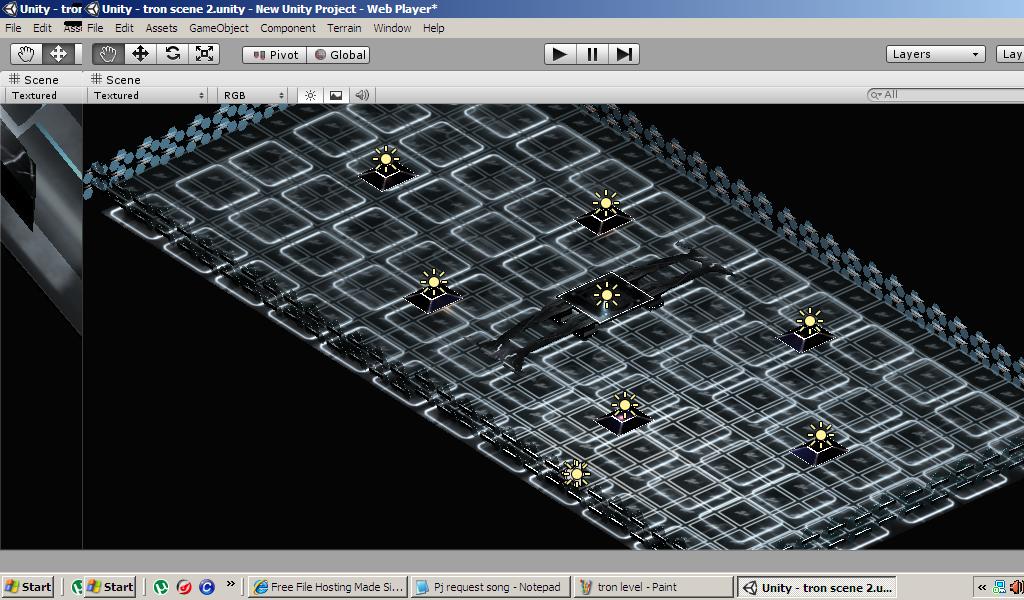Click the highlighted Hand view tool
The width and height of the screenshot is (1024, 600).
coord(108,54)
